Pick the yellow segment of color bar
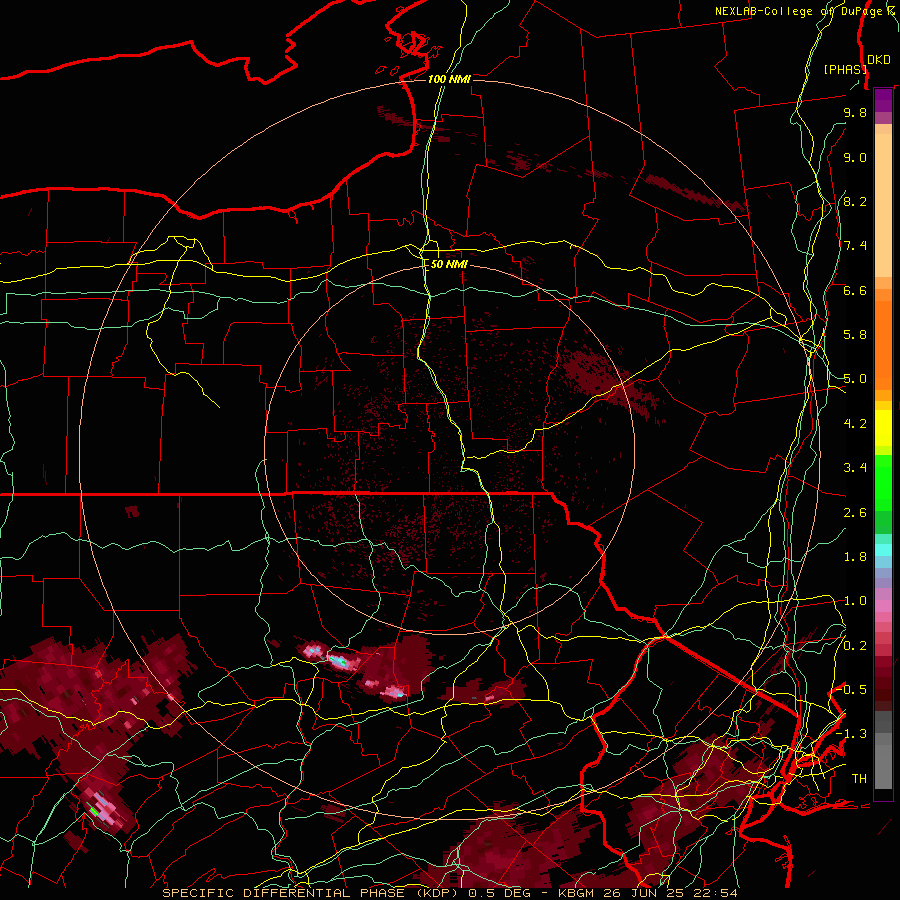This screenshot has height=900, width=900. pyautogui.click(x=883, y=428)
